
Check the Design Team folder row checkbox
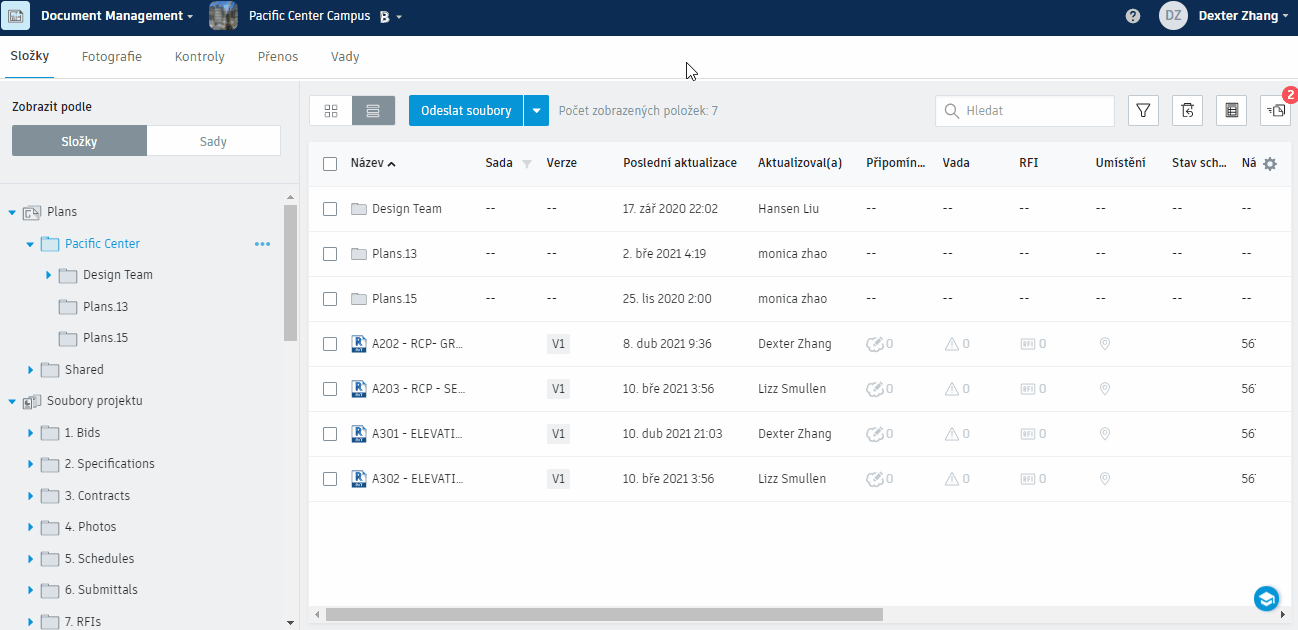(330, 209)
